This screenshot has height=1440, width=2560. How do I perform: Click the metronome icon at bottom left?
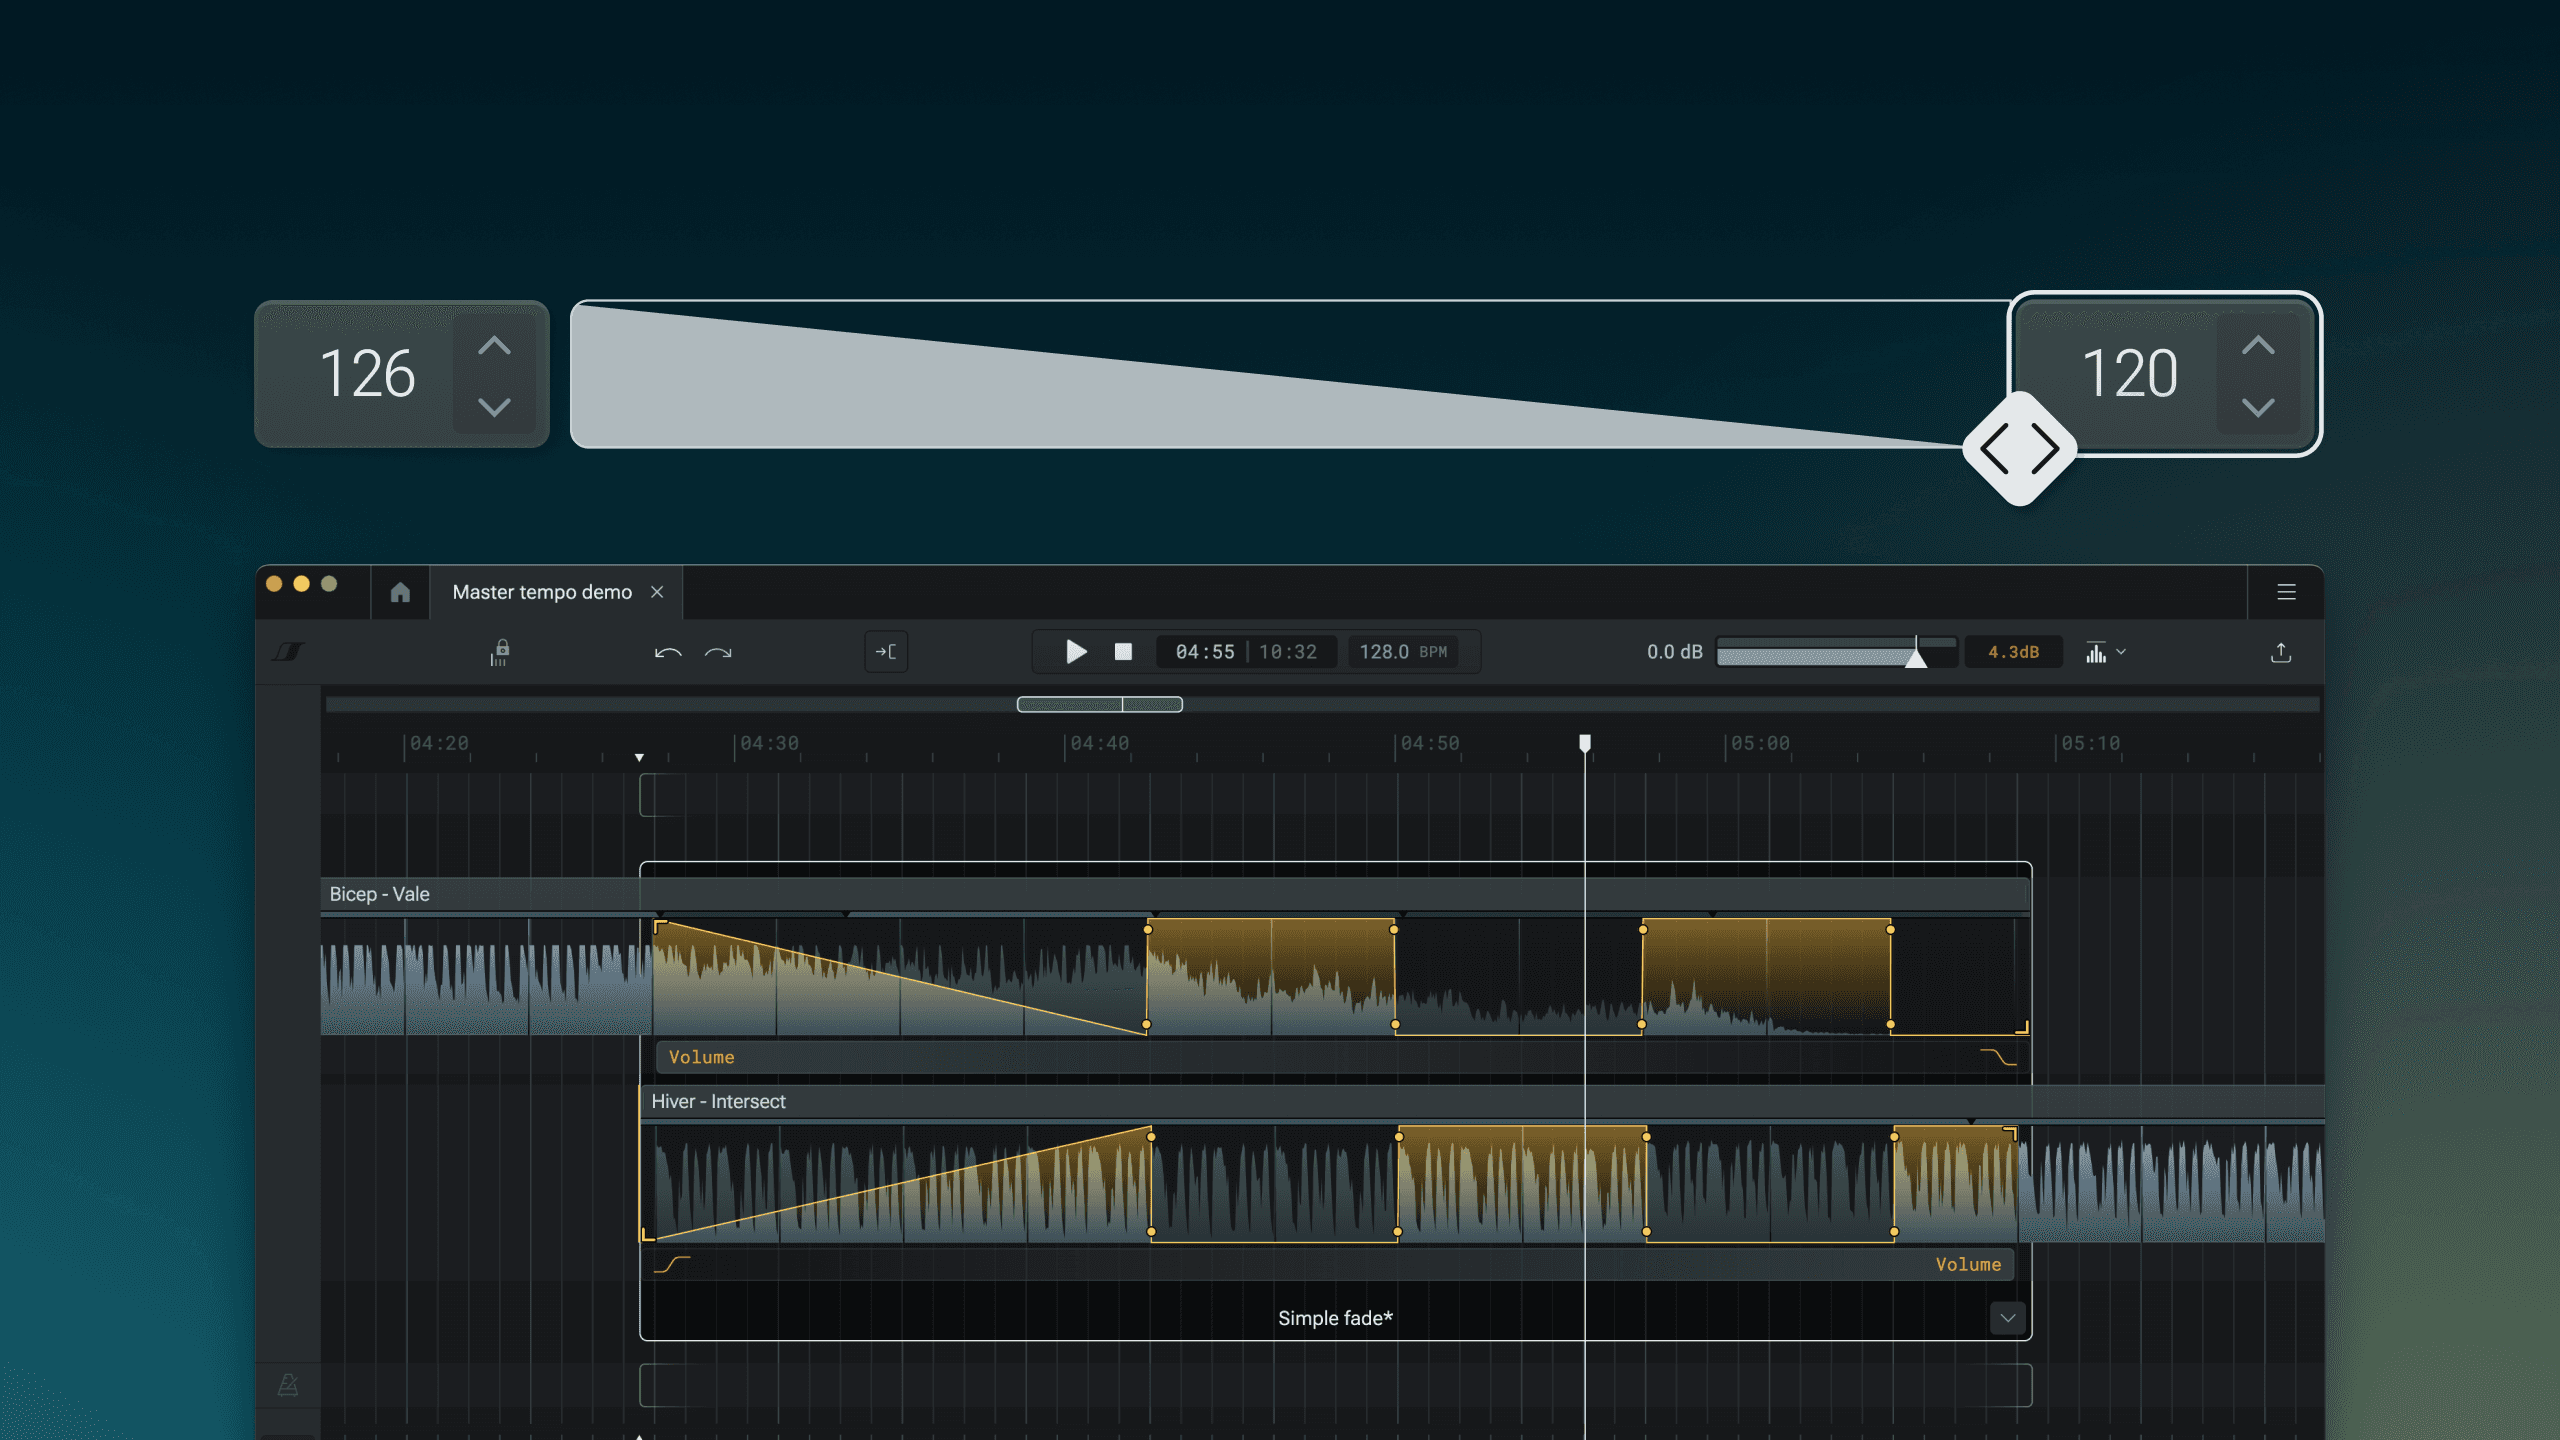click(288, 1385)
